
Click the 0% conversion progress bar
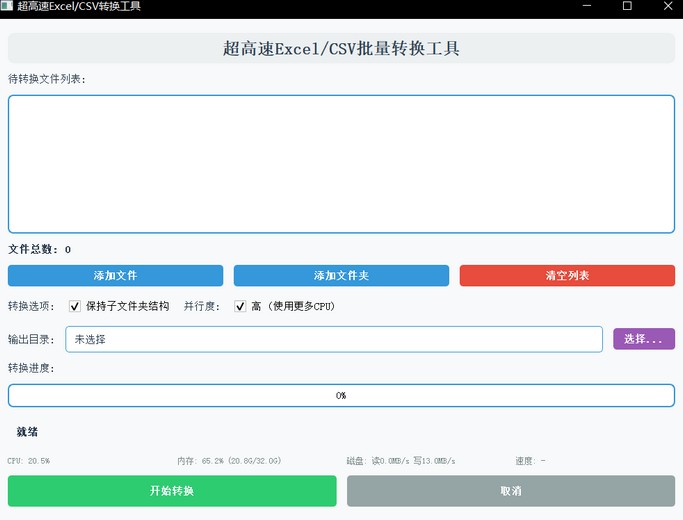click(341, 395)
